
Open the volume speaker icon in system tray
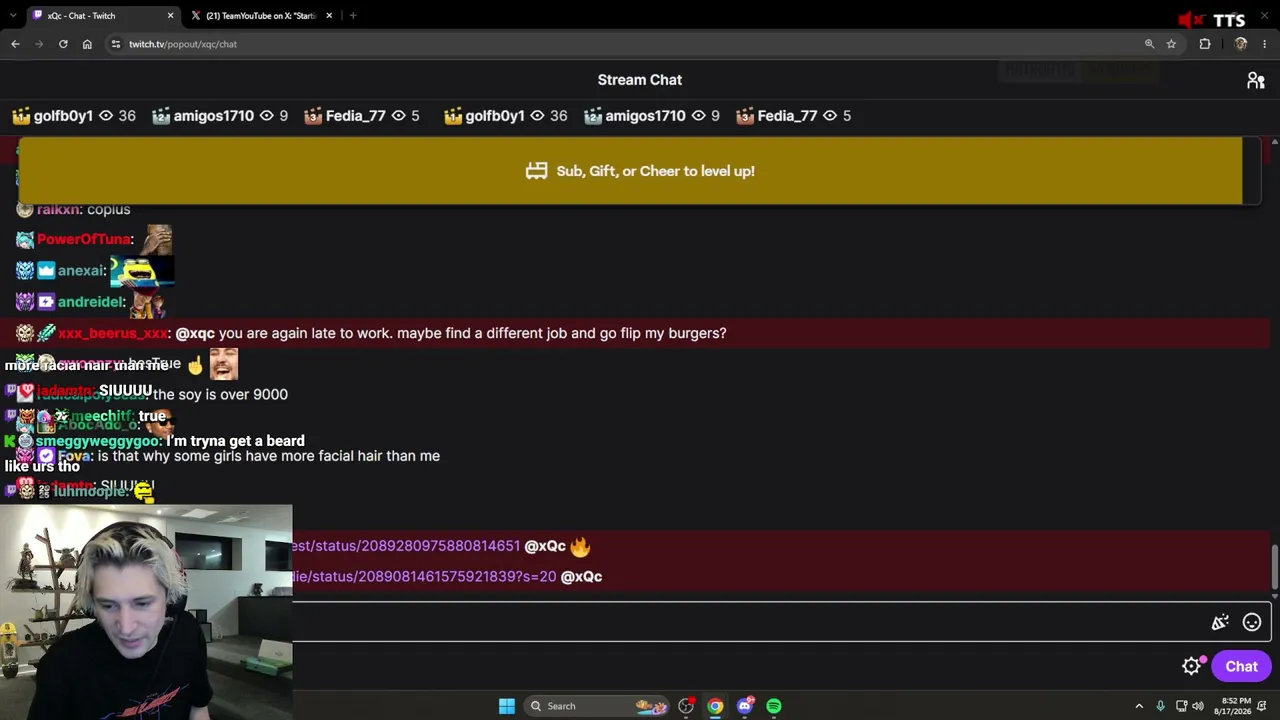coord(1198,706)
